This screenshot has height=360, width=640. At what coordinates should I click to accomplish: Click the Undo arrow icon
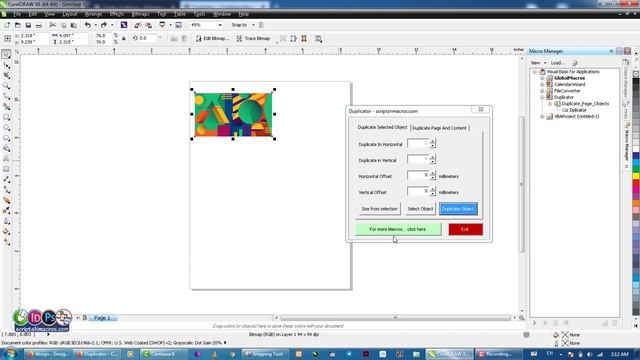click(x=88, y=25)
